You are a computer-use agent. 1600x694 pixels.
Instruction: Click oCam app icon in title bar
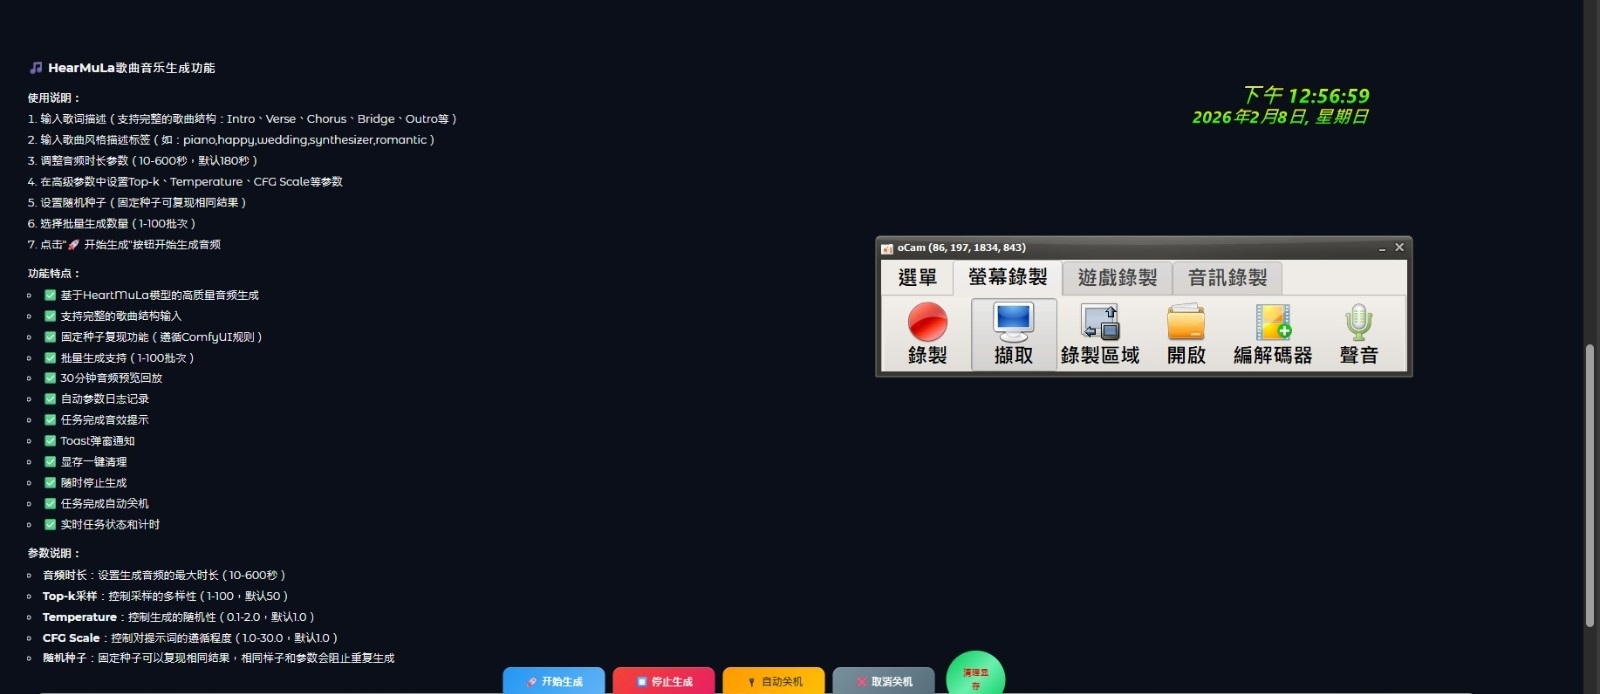887,248
